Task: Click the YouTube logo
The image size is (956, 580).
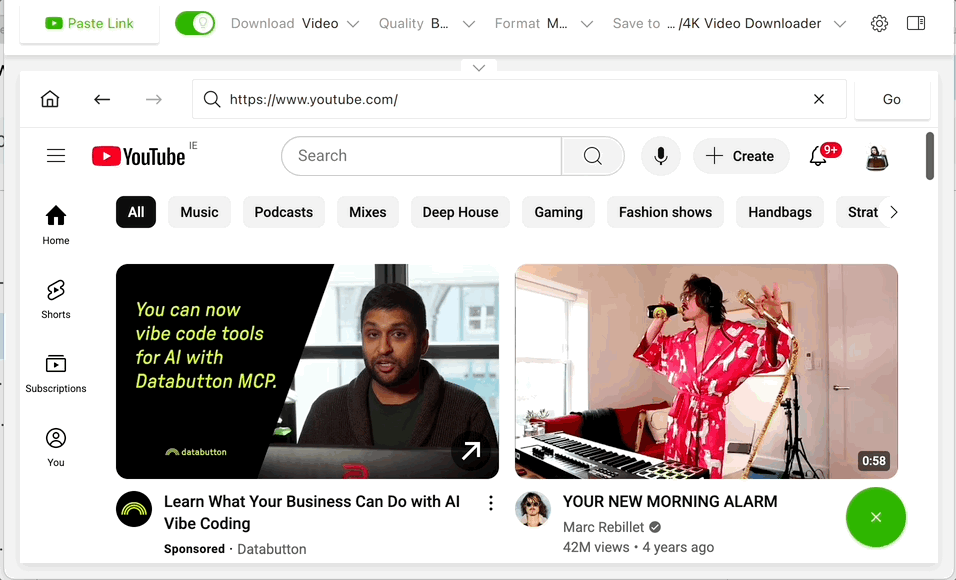Action: (138, 156)
